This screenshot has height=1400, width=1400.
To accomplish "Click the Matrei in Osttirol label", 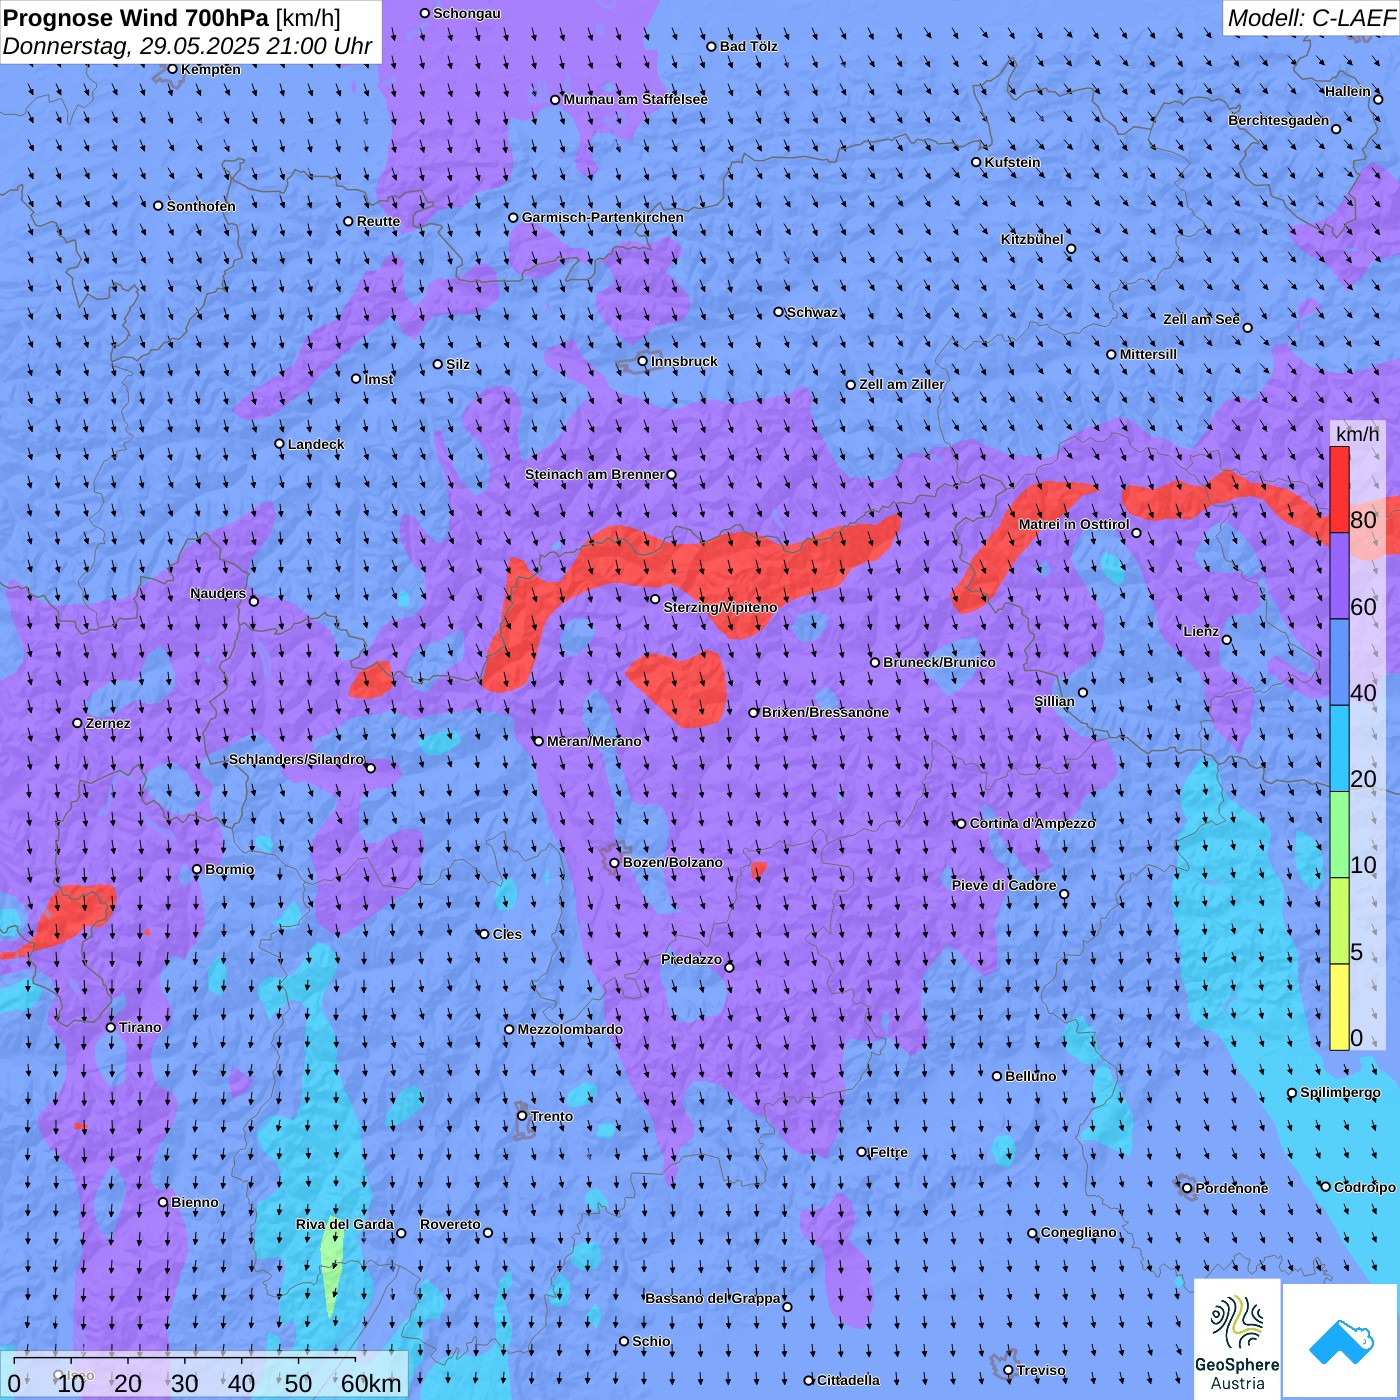I will (1074, 524).
